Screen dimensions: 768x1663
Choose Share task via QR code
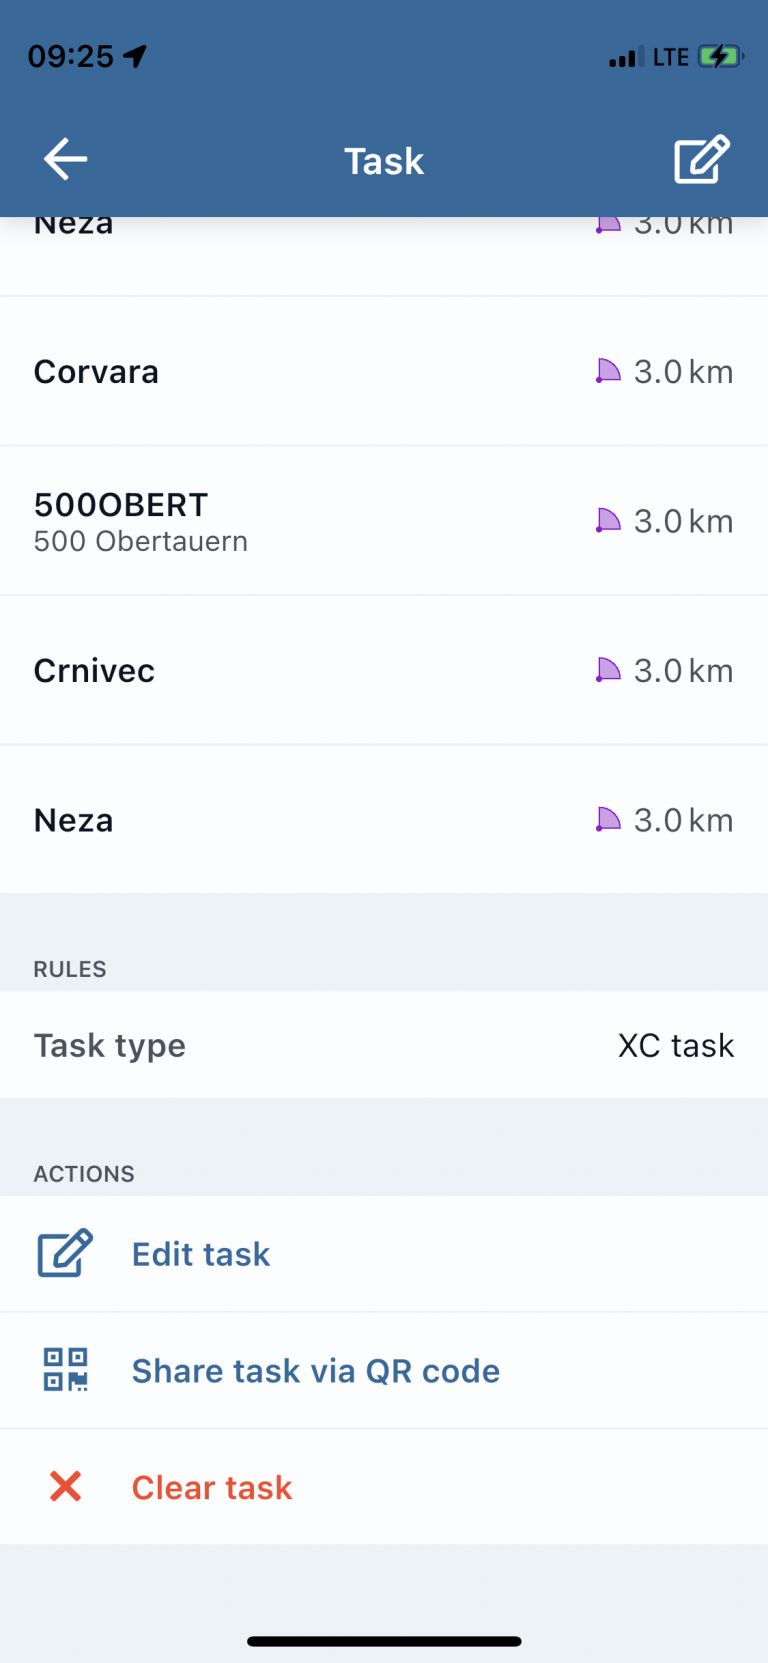[x=315, y=1371]
